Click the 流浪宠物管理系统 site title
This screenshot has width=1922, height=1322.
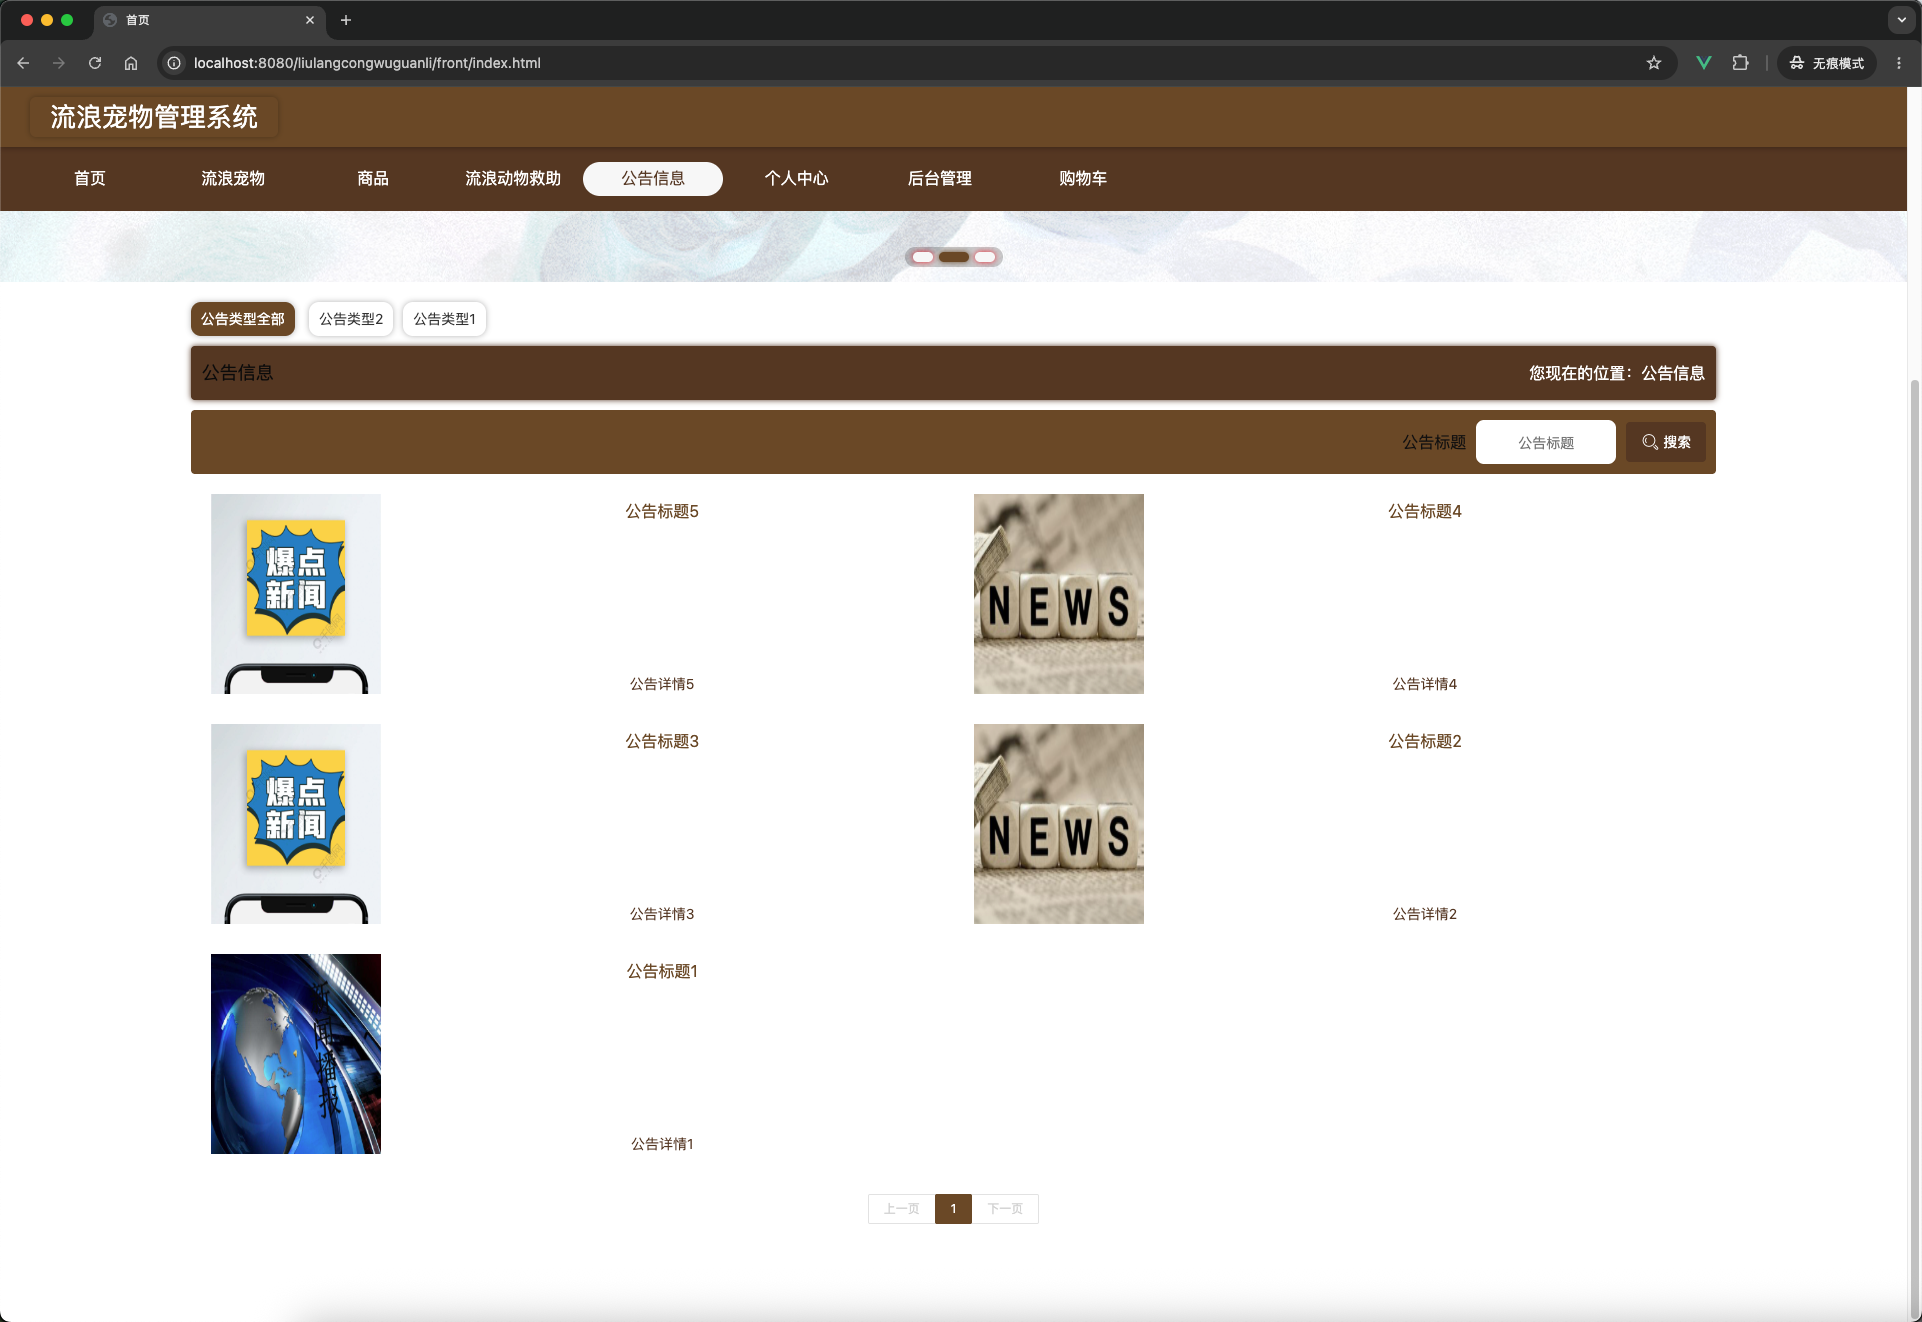[x=154, y=117]
